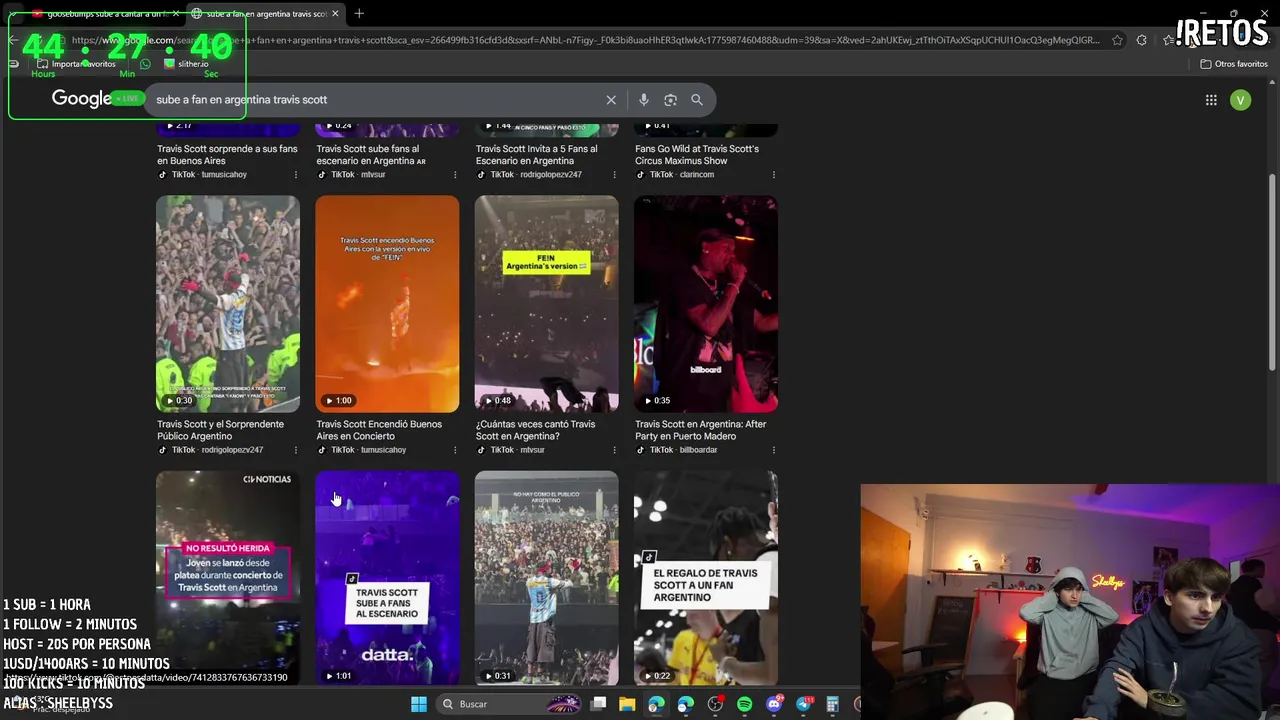Open options for 'Travis Scott Invita a 5 Fans'
Viewport: 1280px width, 720px height.
coord(614,174)
